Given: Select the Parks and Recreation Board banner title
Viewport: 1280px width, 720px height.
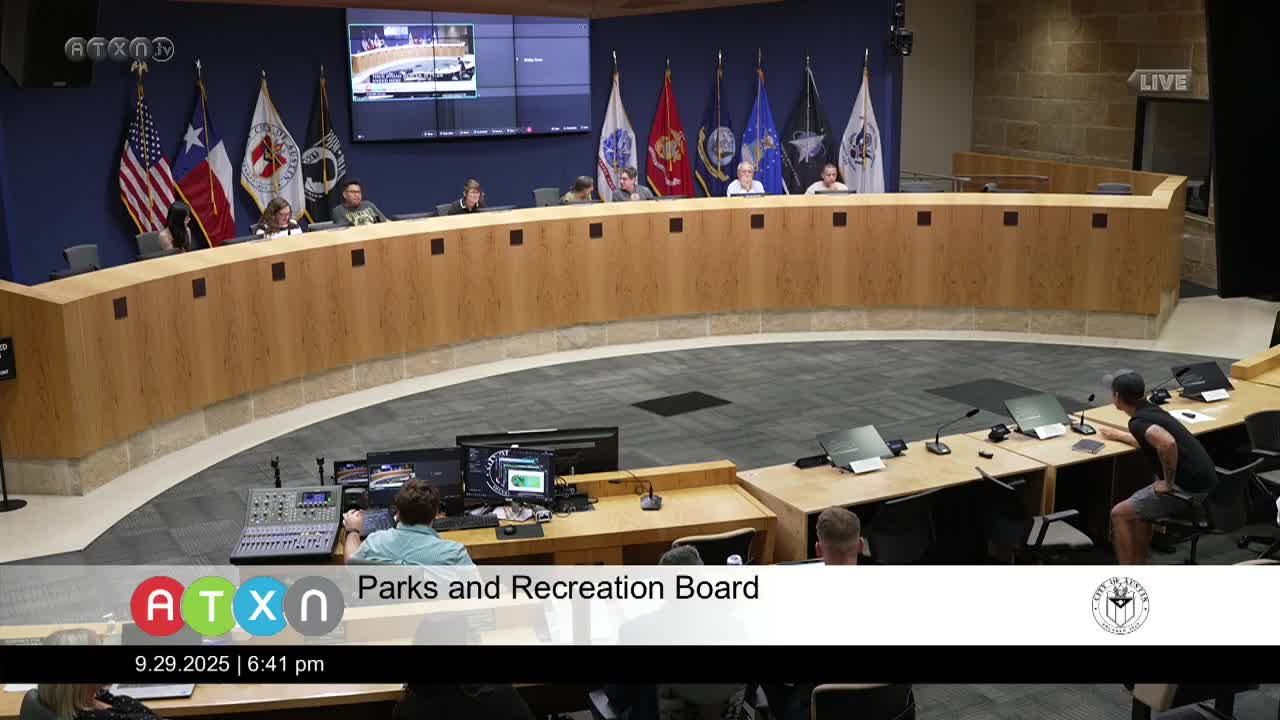Looking at the screenshot, I should point(558,588).
